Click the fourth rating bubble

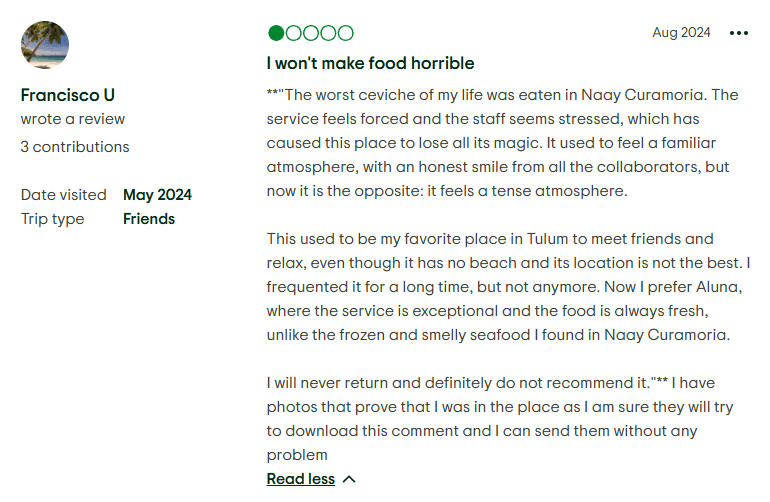click(x=327, y=33)
